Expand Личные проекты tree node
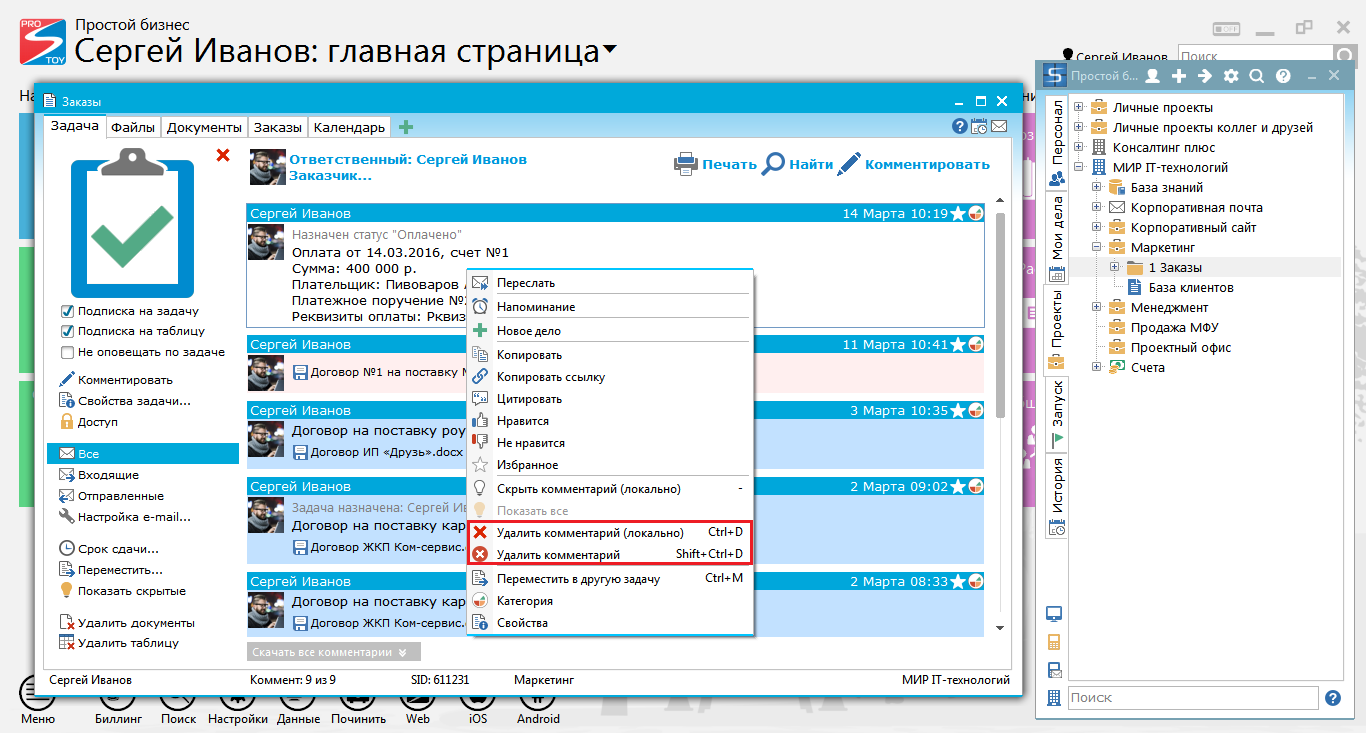Viewport: 1366px width, 733px height. point(1079,107)
